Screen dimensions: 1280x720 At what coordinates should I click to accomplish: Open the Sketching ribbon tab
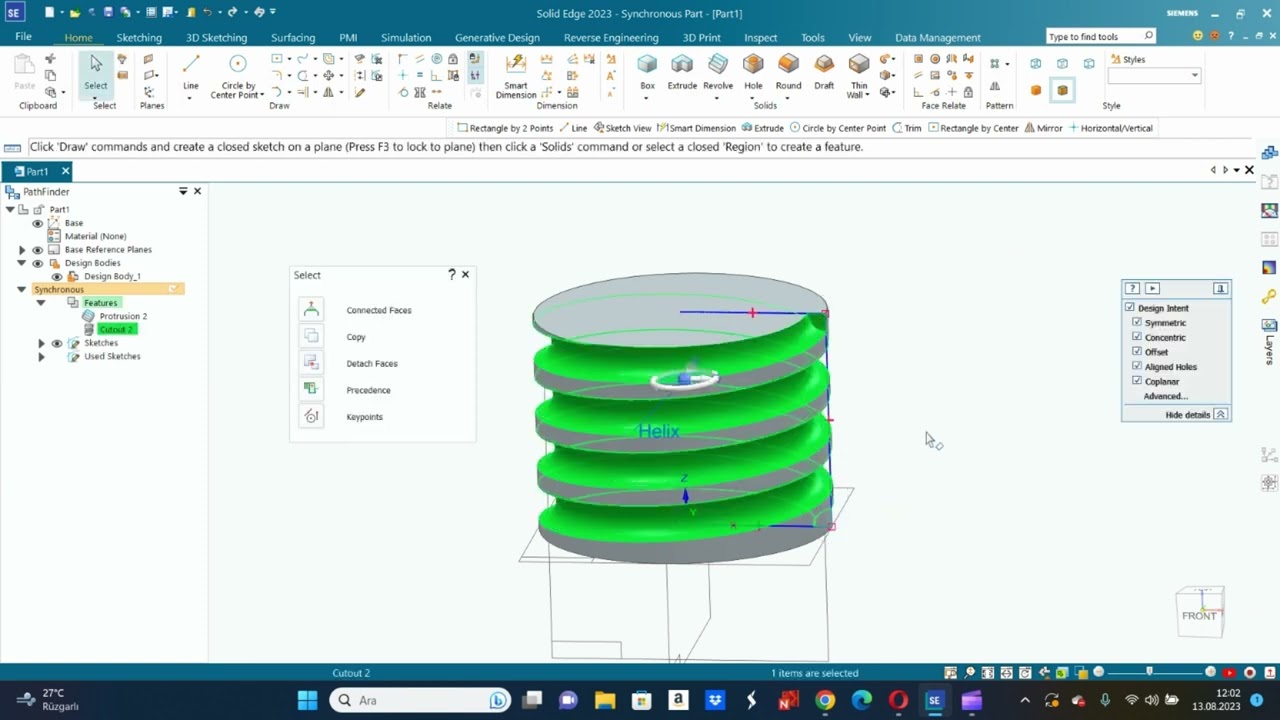[x=139, y=37]
